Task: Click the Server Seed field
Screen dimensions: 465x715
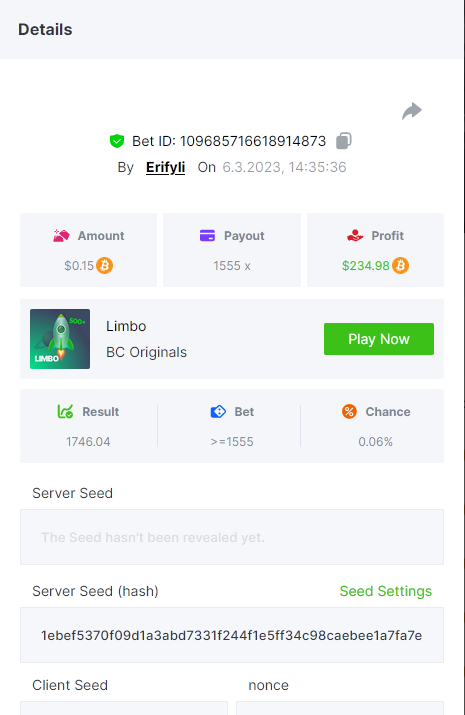Action: 232,537
